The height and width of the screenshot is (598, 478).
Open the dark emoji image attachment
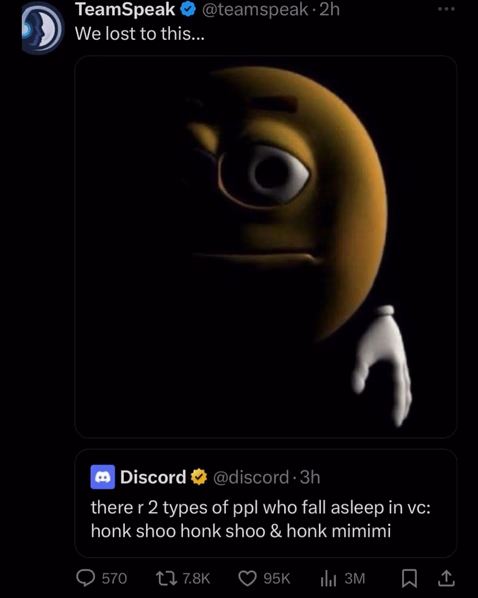point(266,246)
